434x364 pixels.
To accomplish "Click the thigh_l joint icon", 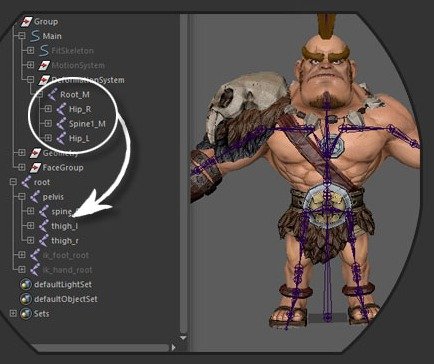I will (x=44, y=226).
